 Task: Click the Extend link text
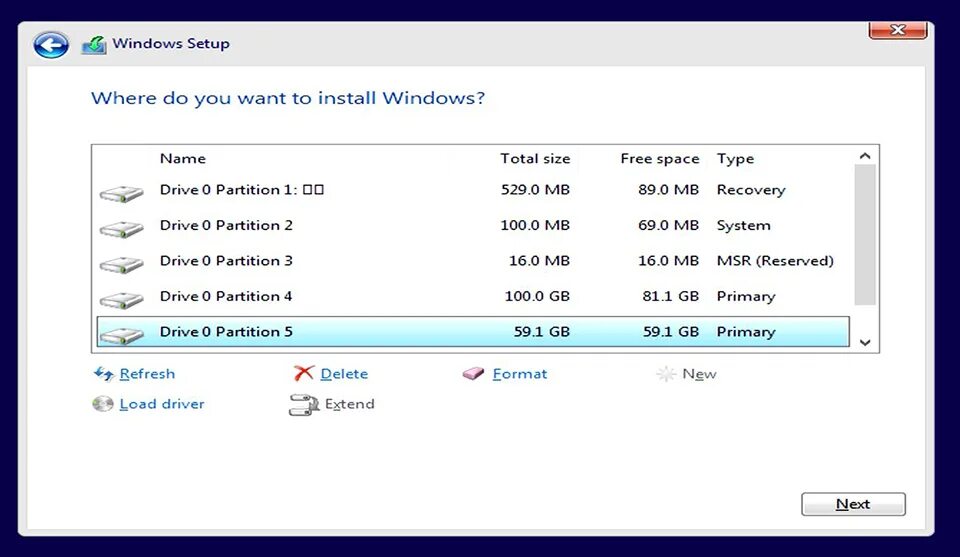tap(350, 404)
